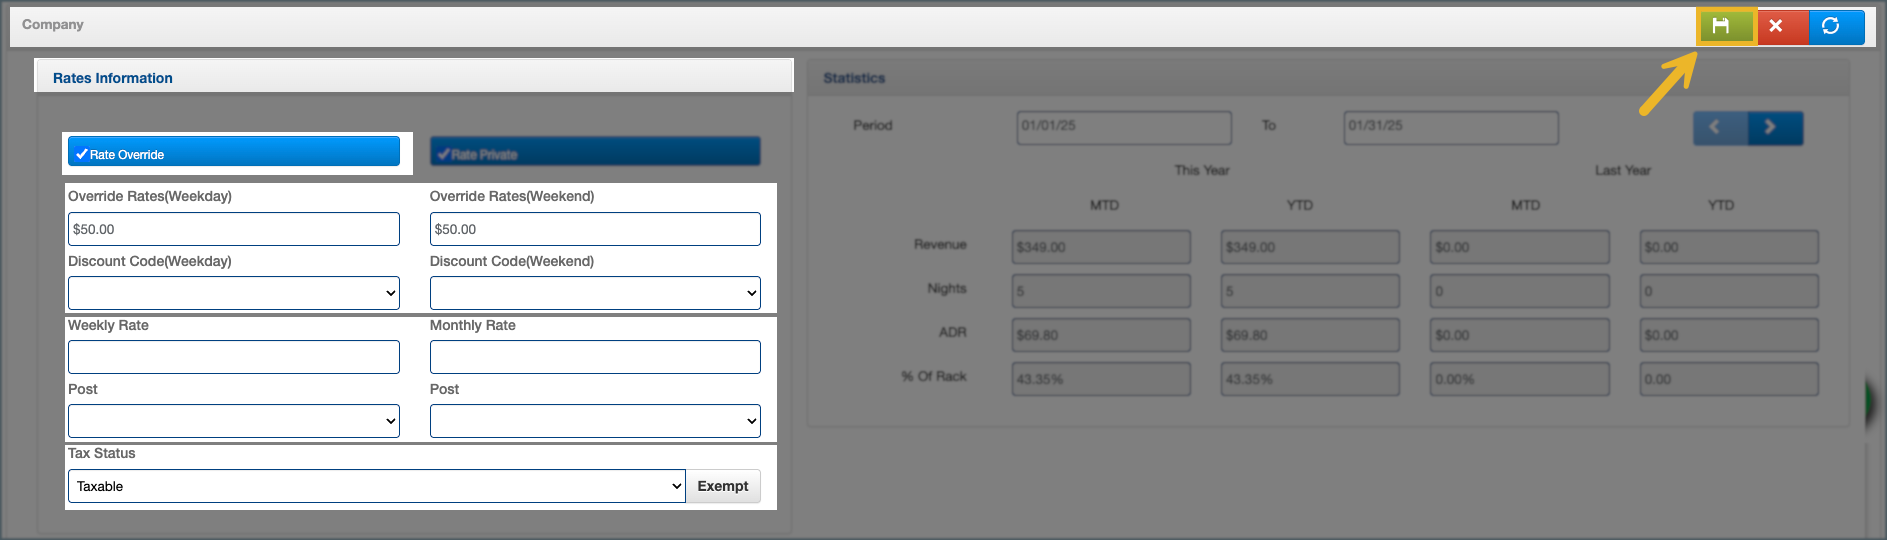This screenshot has width=1887, height=540.
Task: Click the Period start date field
Action: [x=1123, y=127]
